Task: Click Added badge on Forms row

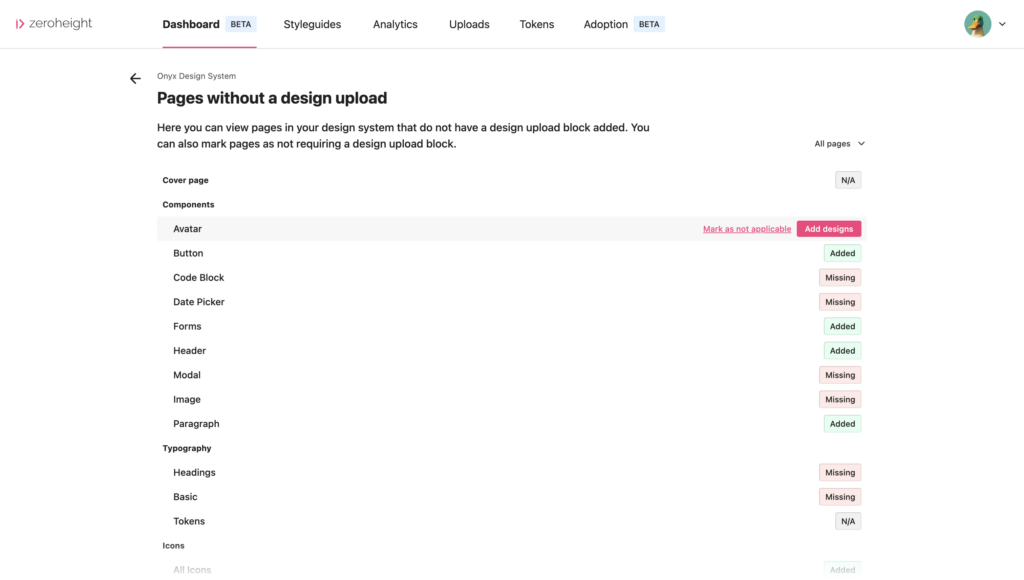Action: (x=842, y=327)
